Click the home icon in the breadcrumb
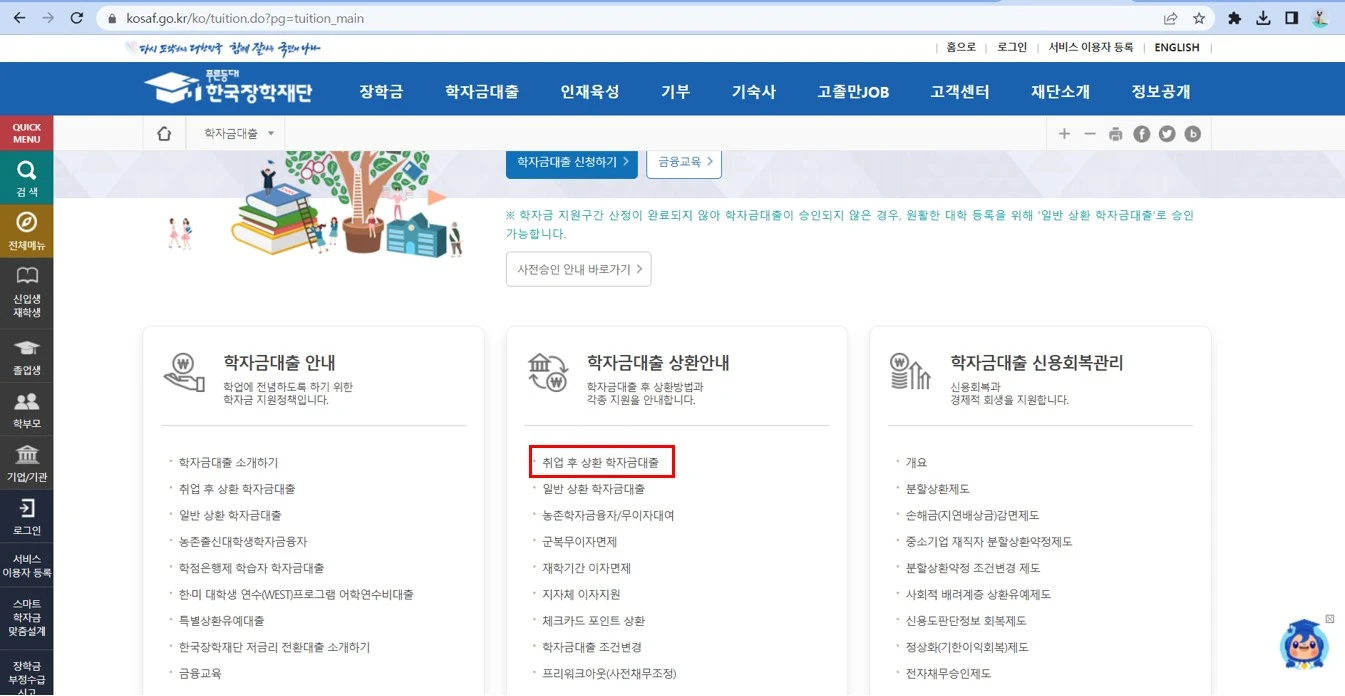Viewport: 1345px width, 696px height. [x=164, y=132]
